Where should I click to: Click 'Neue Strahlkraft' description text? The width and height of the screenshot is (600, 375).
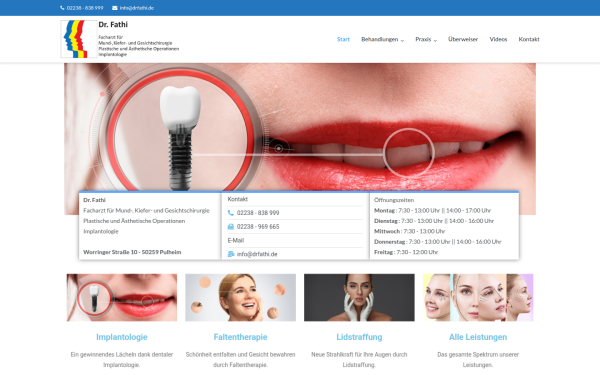point(359,360)
